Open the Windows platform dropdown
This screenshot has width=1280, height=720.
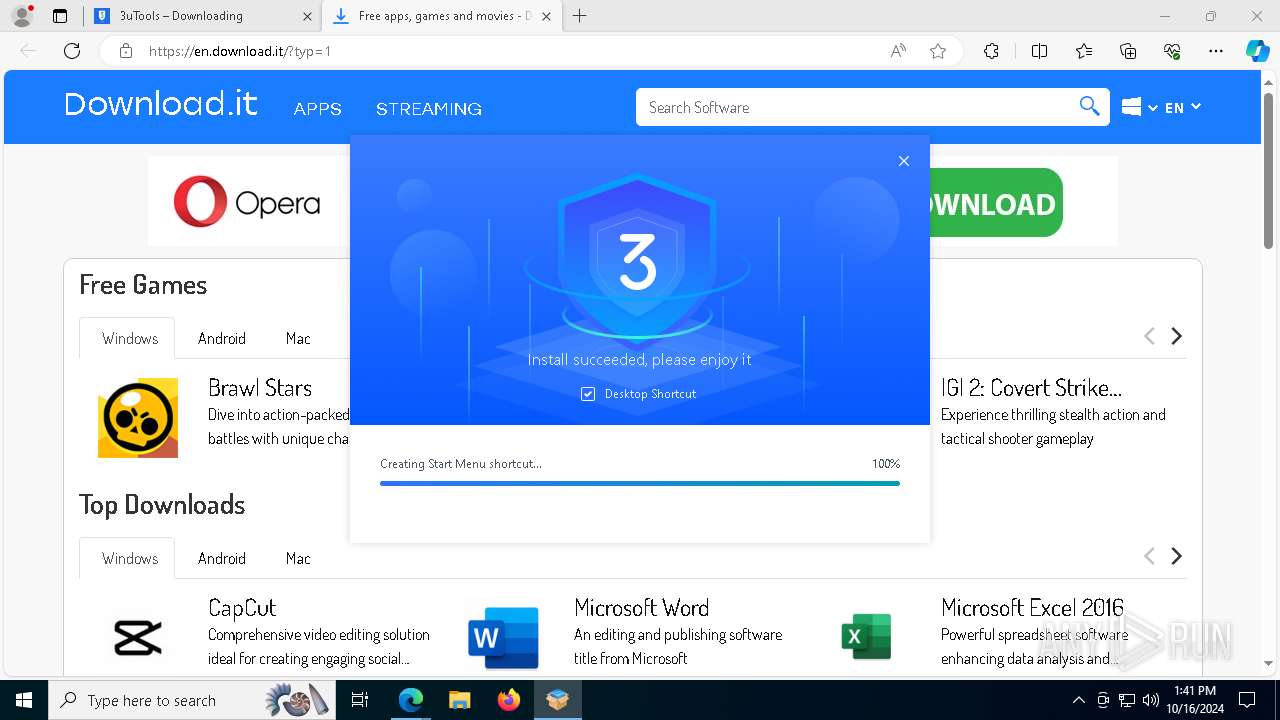click(x=1139, y=107)
